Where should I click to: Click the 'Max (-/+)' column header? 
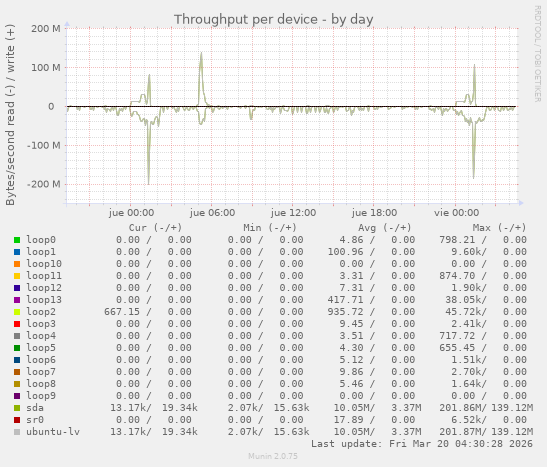pyautogui.click(x=499, y=228)
